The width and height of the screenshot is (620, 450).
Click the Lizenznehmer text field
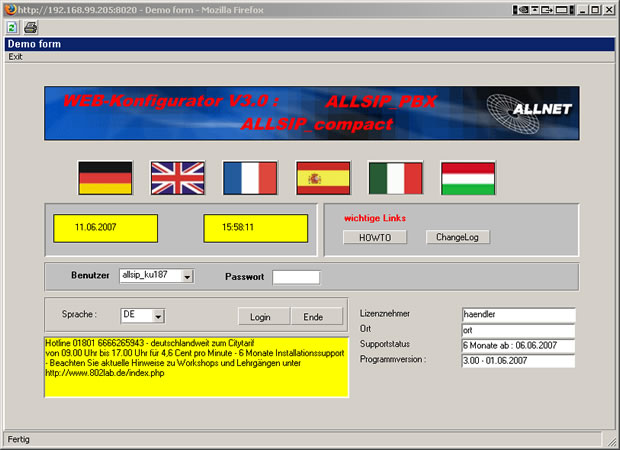(518, 314)
